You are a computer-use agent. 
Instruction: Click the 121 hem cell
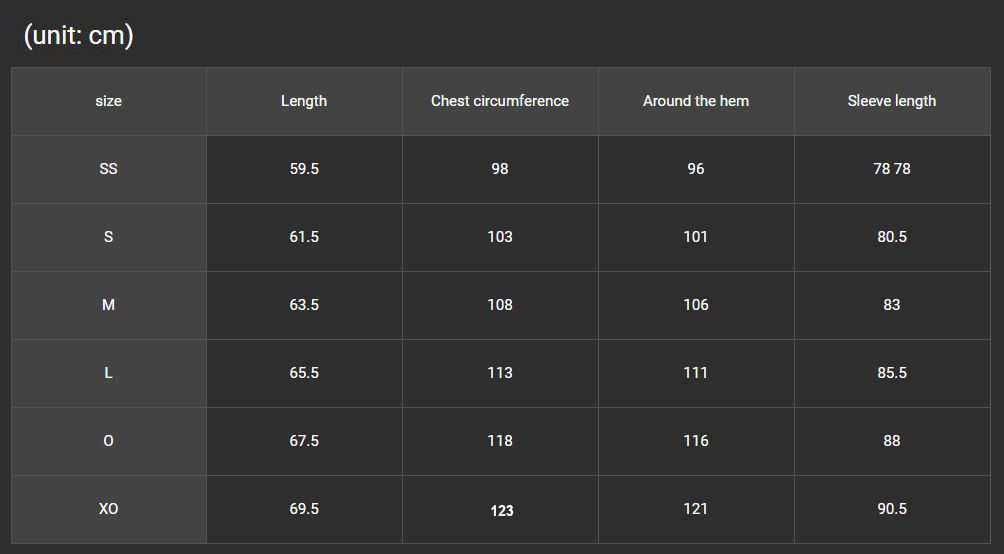point(696,509)
